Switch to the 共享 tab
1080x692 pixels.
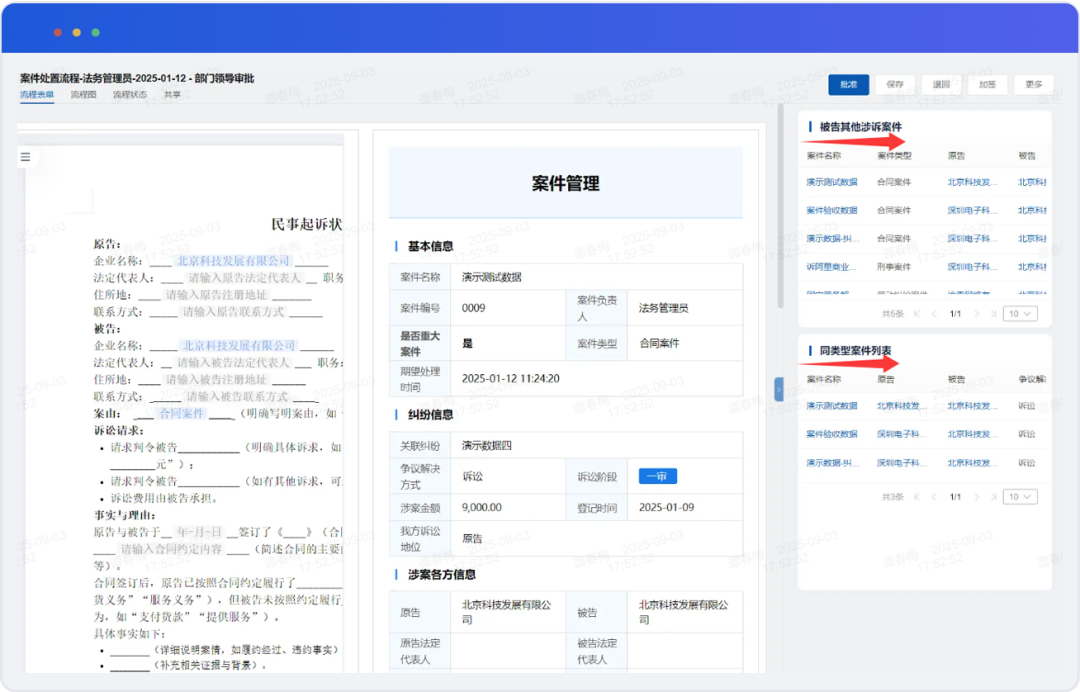pos(172,95)
